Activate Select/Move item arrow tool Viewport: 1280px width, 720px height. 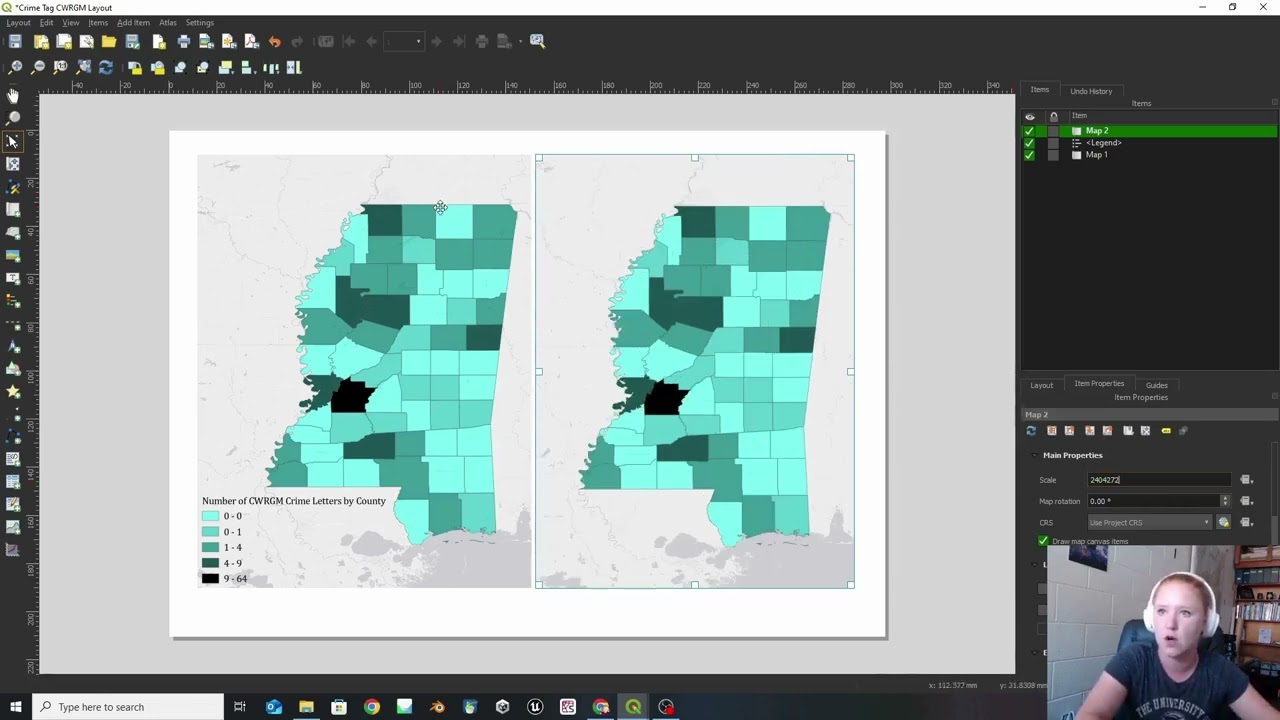tap(13, 141)
